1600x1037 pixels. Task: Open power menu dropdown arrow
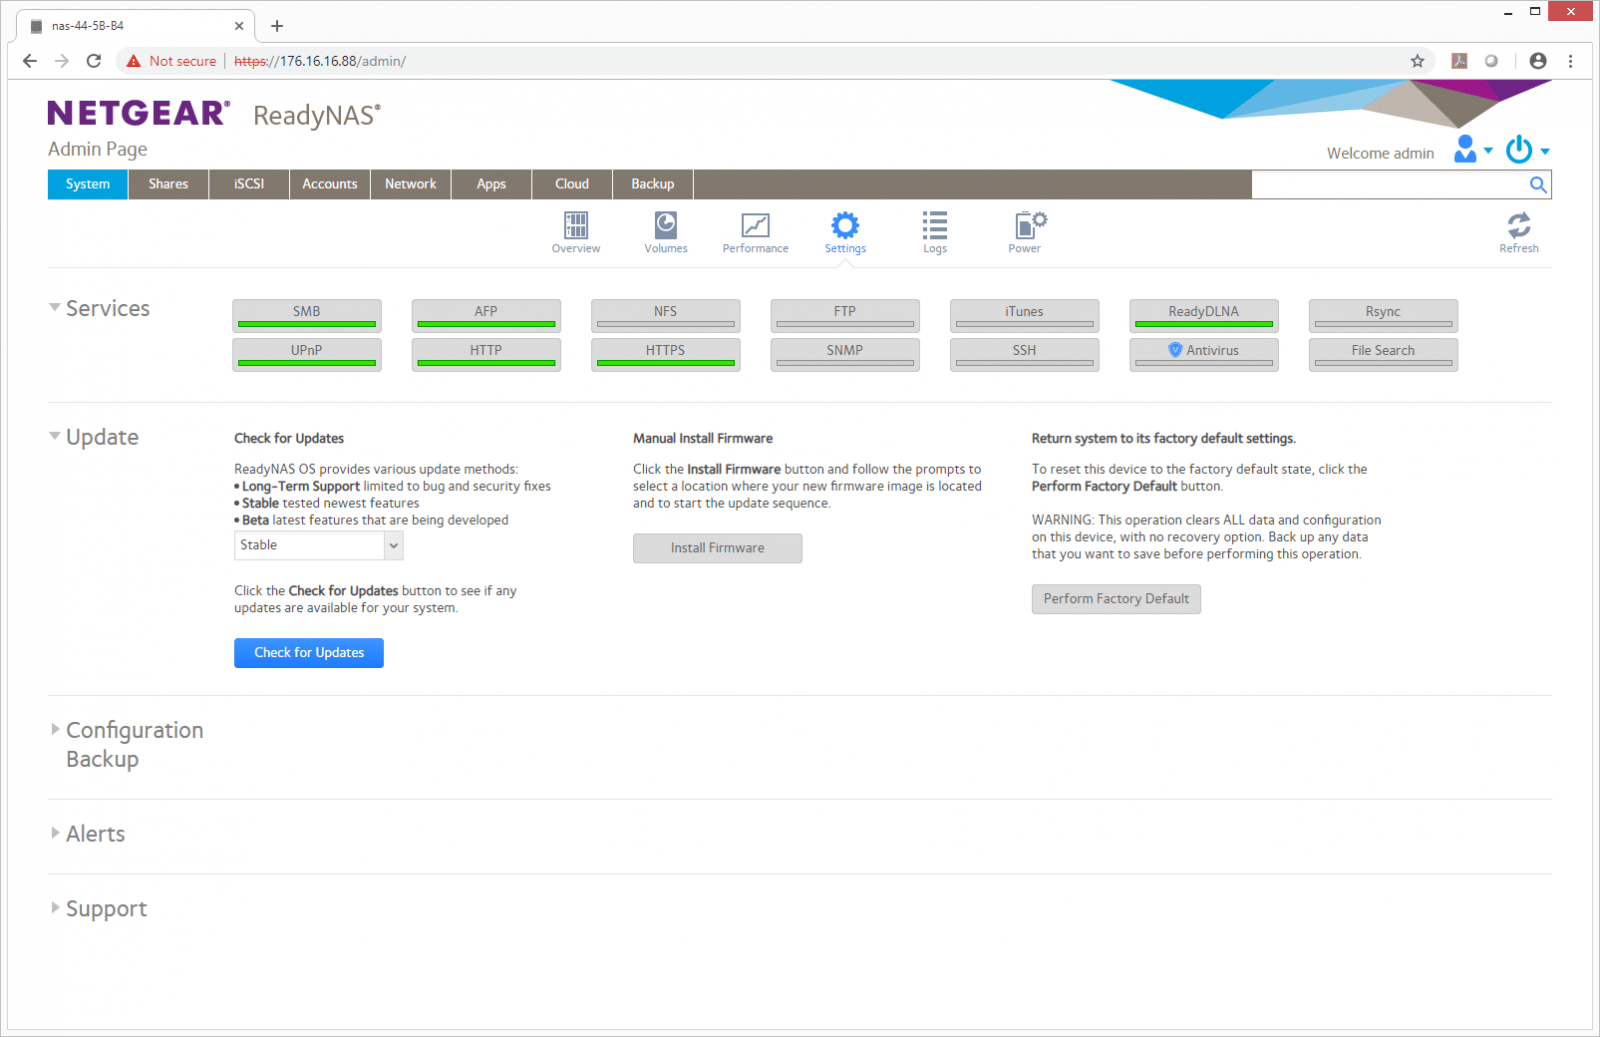click(x=1545, y=152)
